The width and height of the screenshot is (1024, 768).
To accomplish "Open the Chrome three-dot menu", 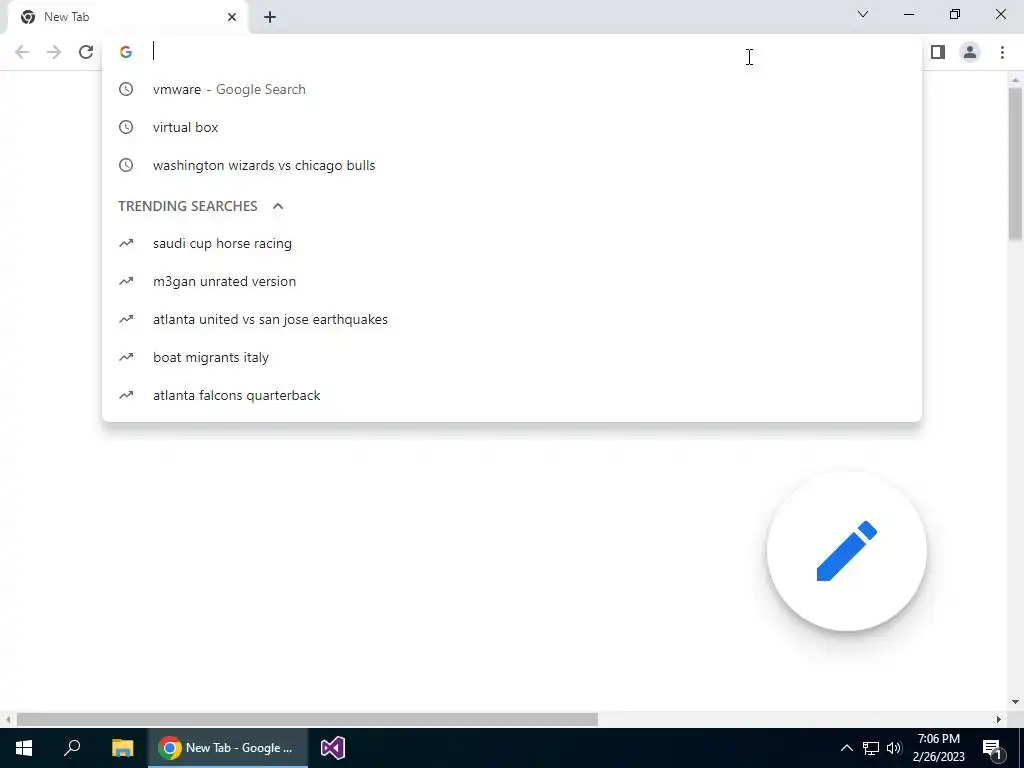I will (x=1002, y=52).
